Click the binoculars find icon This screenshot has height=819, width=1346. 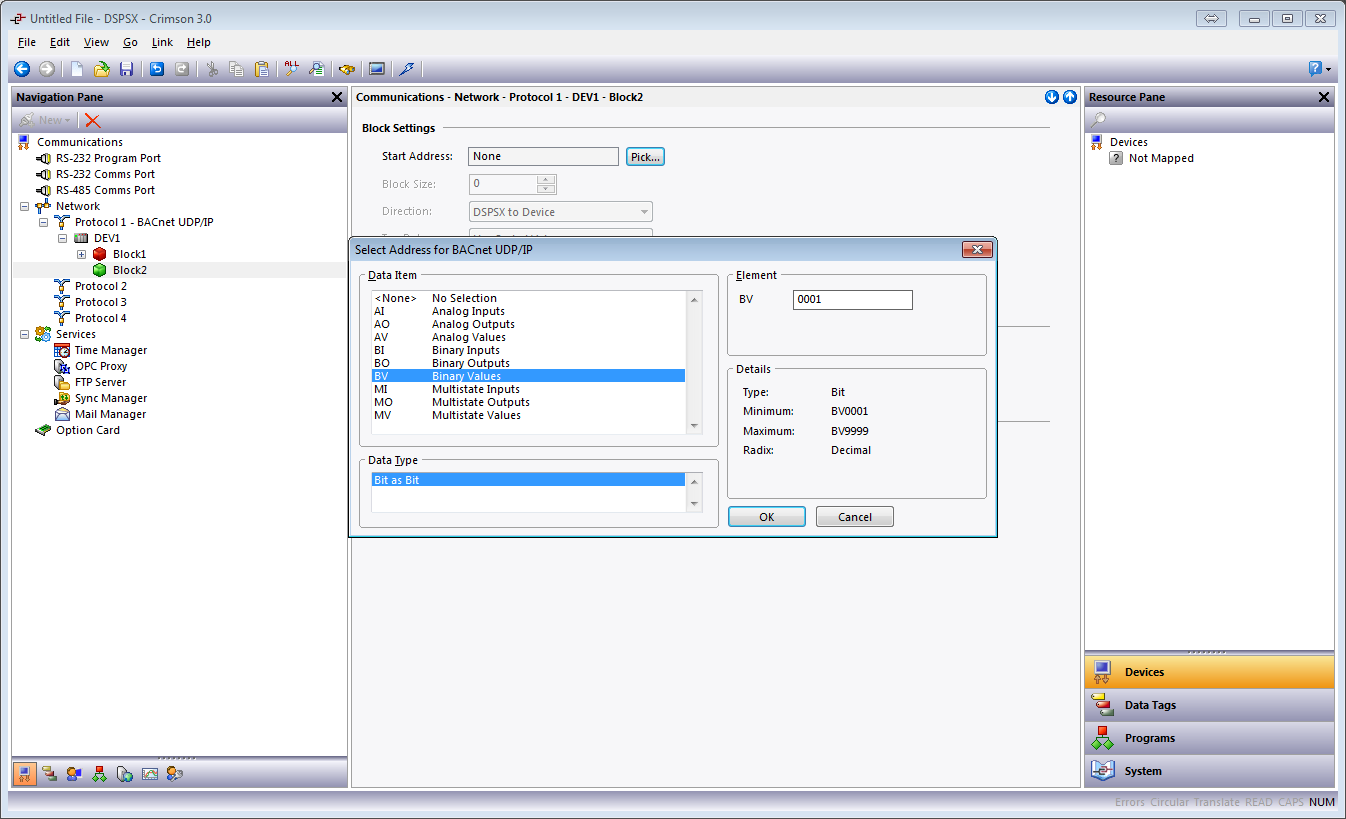(347, 69)
